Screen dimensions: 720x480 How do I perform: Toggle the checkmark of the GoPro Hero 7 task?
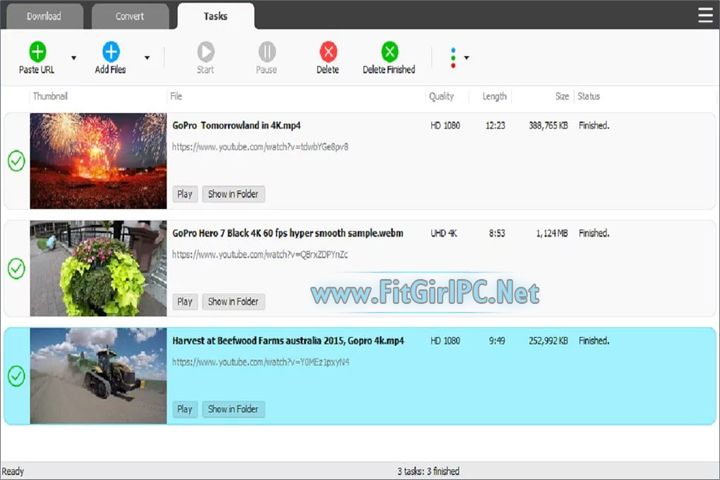pos(17,269)
